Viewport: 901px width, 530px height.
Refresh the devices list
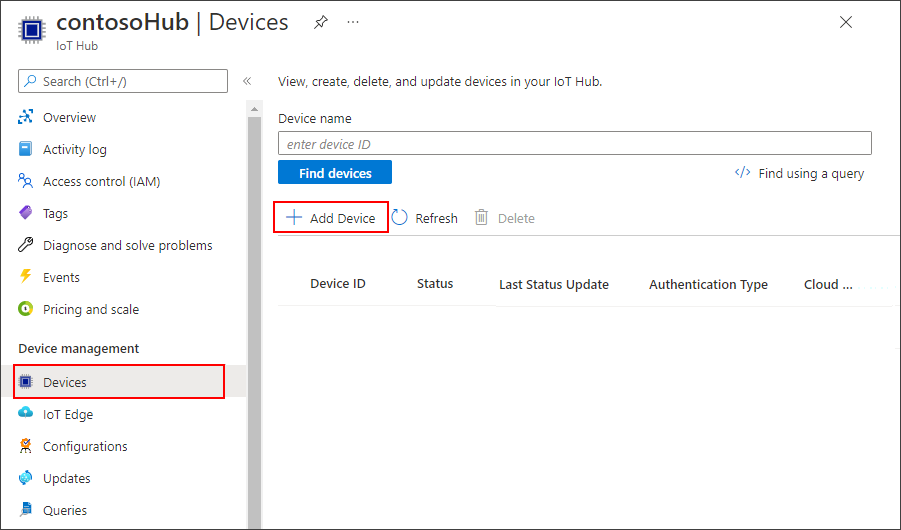pos(425,218)
